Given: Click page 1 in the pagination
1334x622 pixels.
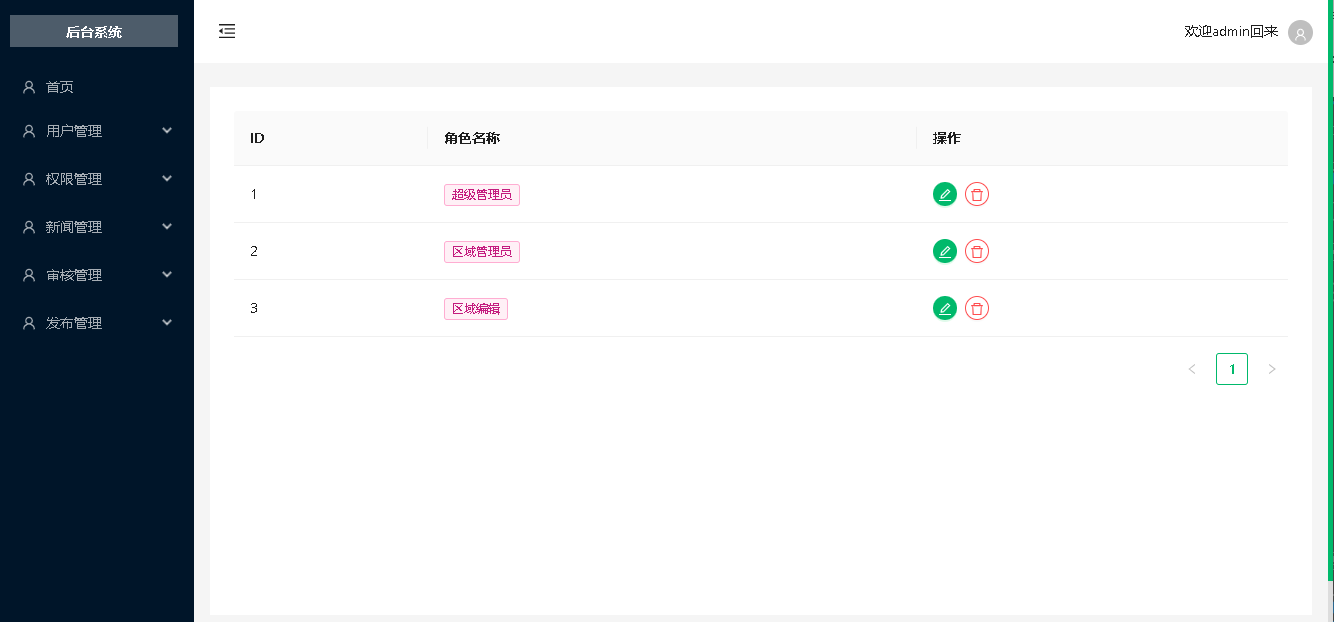Looking at the screenshot, I should (1232, 368).
